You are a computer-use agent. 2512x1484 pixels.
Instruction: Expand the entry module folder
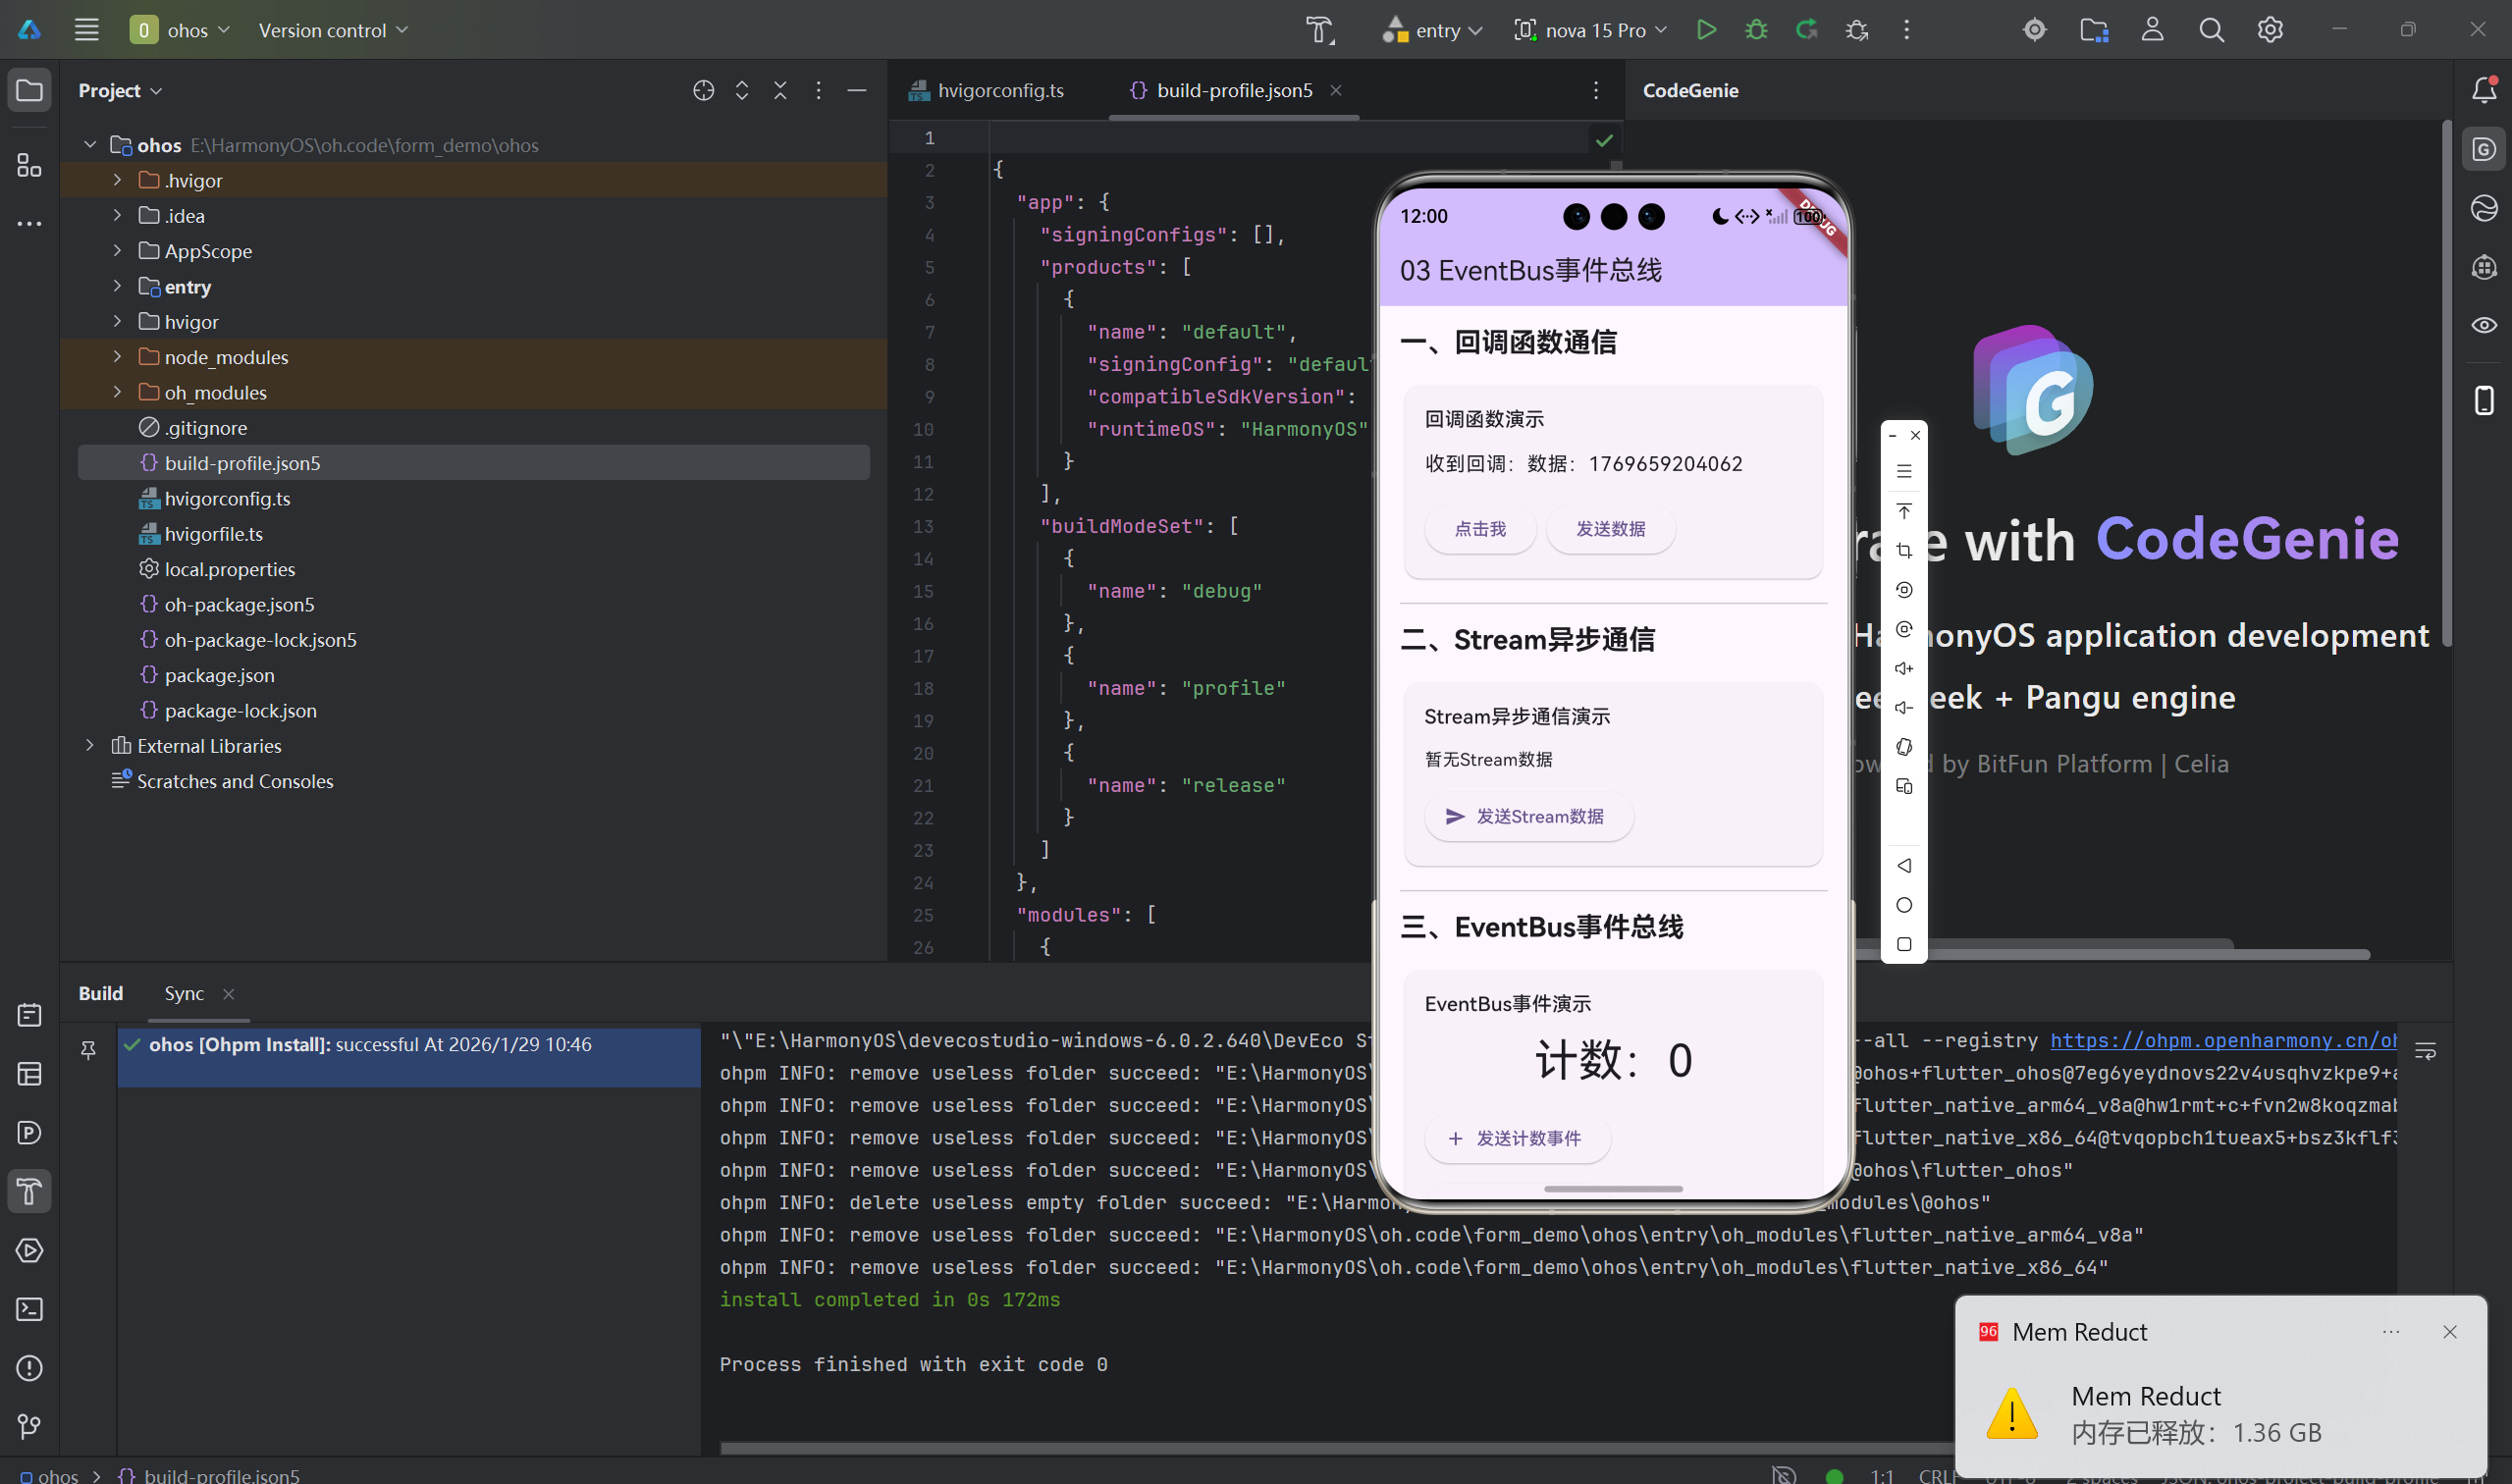117,287
